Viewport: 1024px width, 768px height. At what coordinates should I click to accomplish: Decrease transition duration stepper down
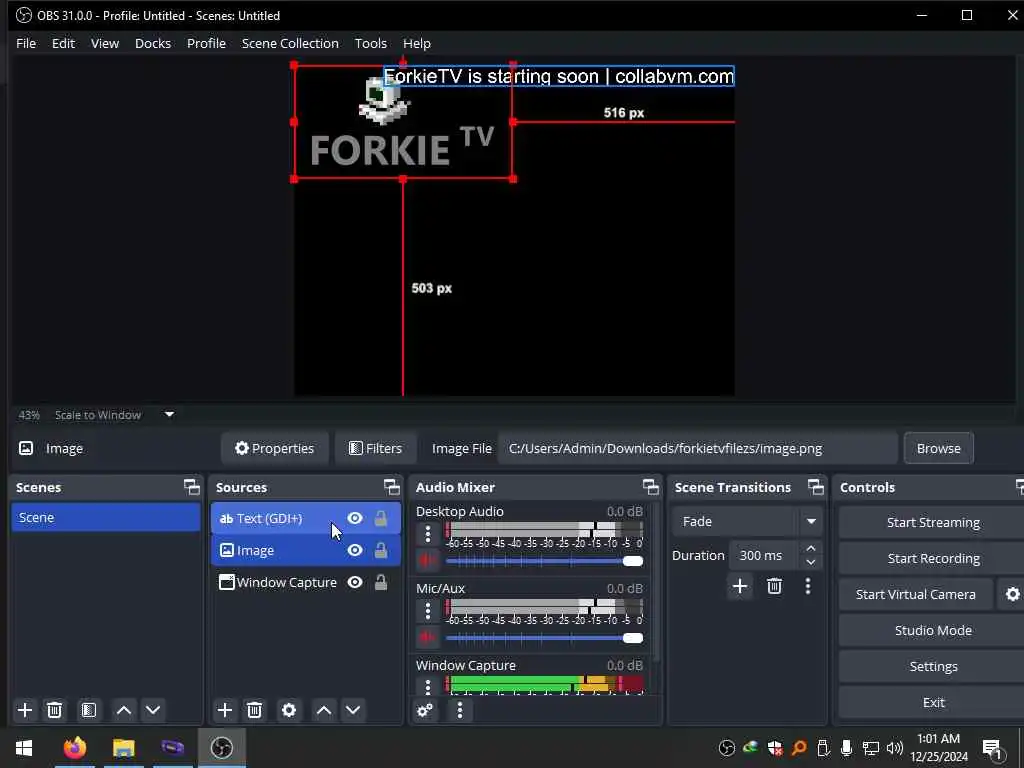point(810,562)
